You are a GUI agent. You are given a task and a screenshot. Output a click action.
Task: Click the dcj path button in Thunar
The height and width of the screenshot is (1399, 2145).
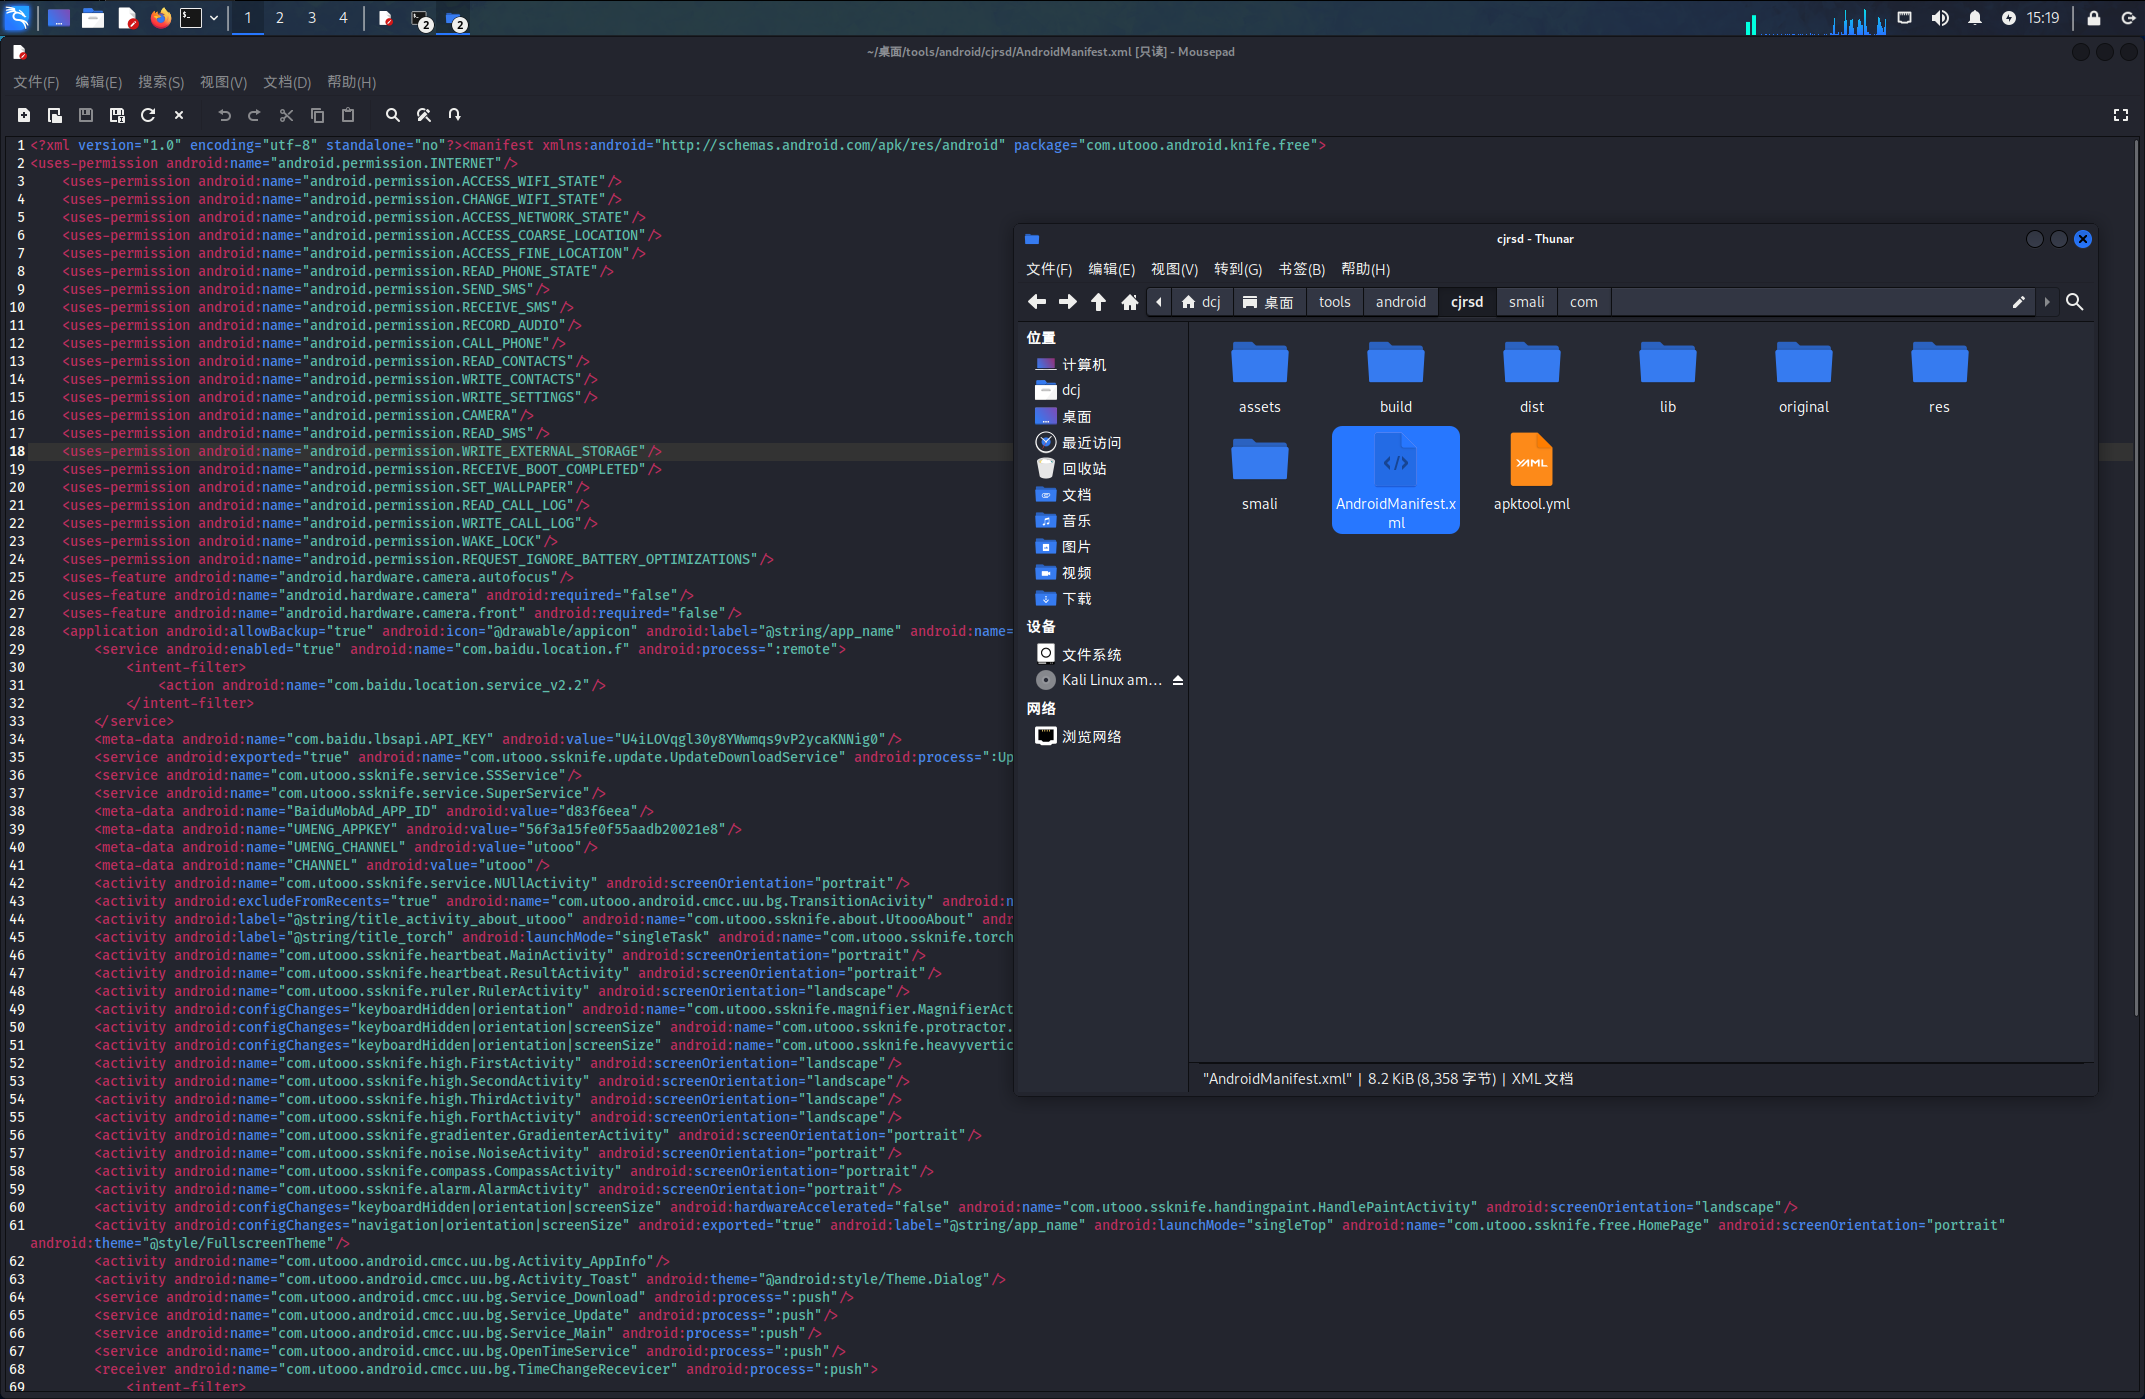point(1200,302)
